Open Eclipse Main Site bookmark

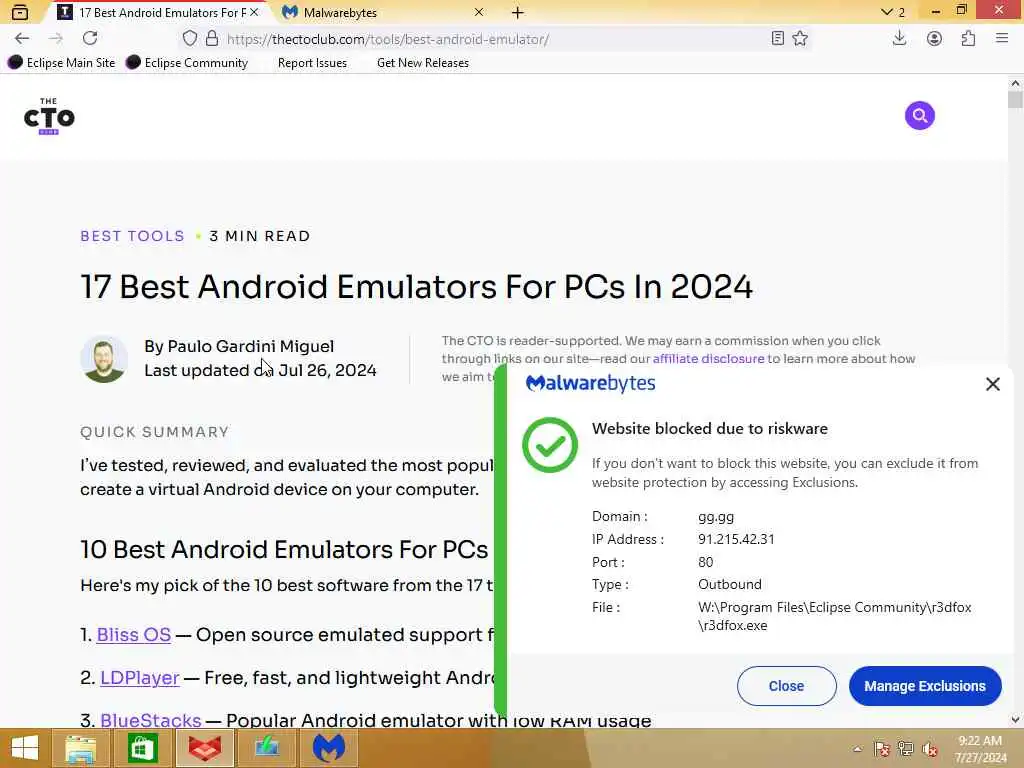click(x=61, y=63)
